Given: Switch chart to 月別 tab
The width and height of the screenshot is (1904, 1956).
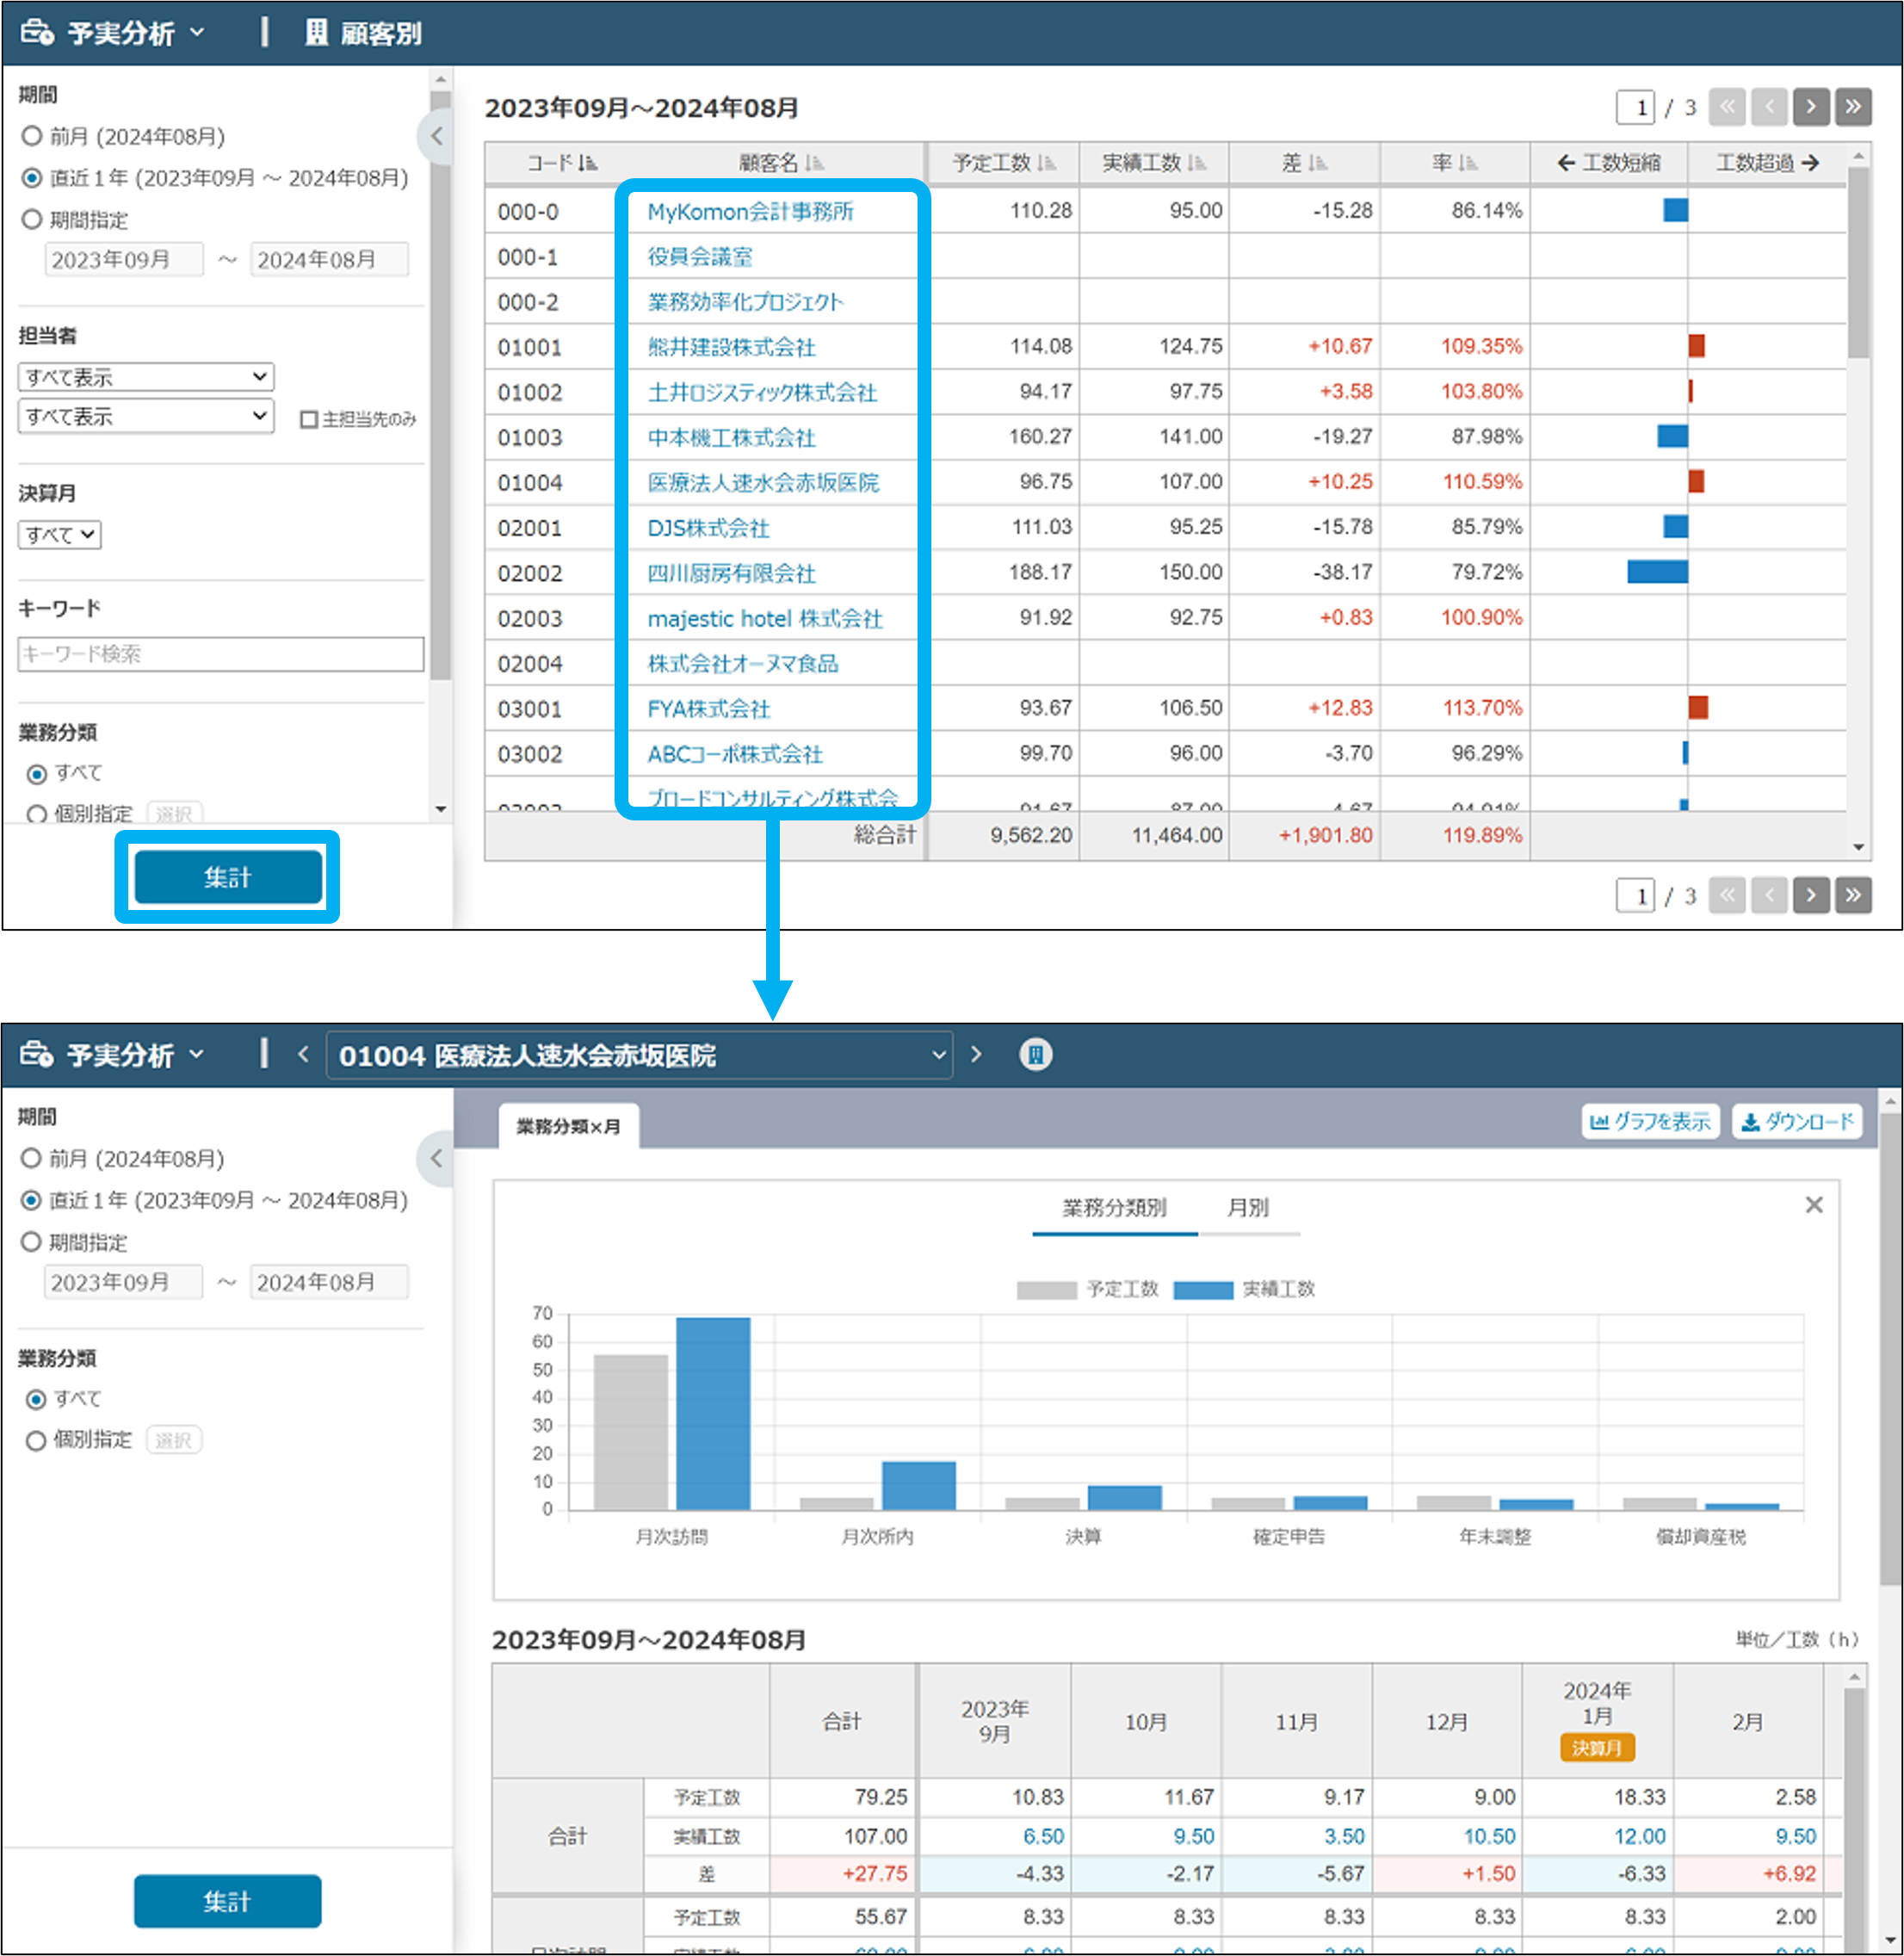Looking at the screenshot, I should tap(1247, 1207).
